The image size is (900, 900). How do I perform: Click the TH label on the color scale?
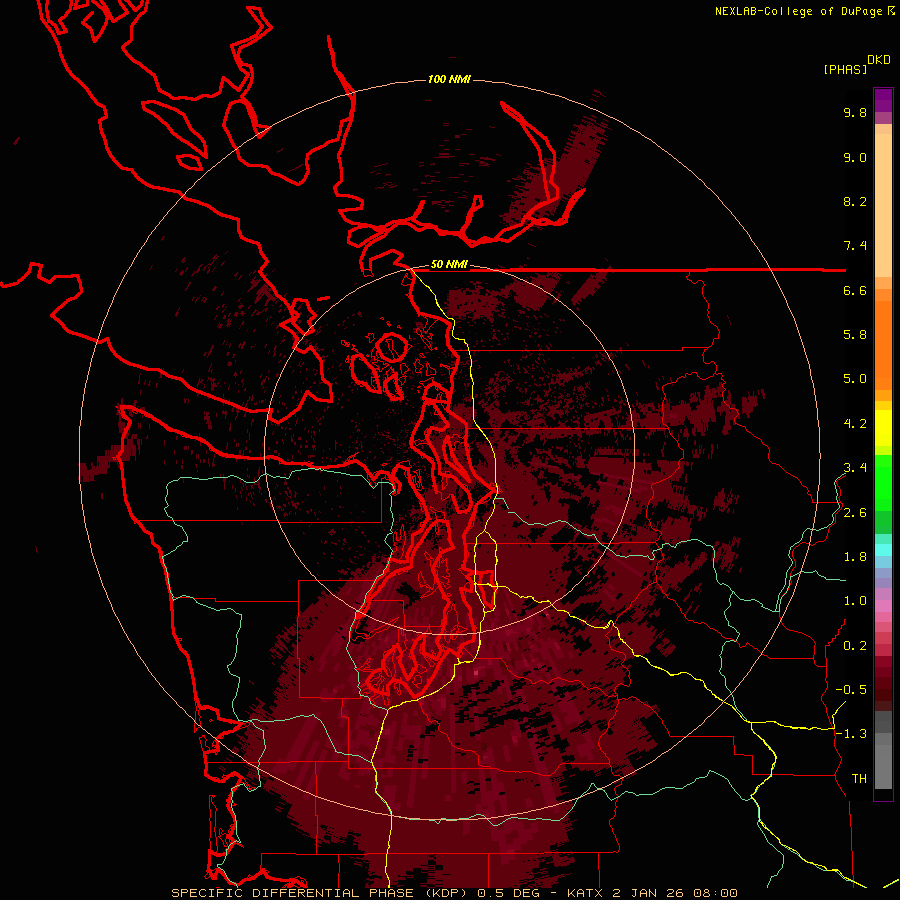point(859,779)
